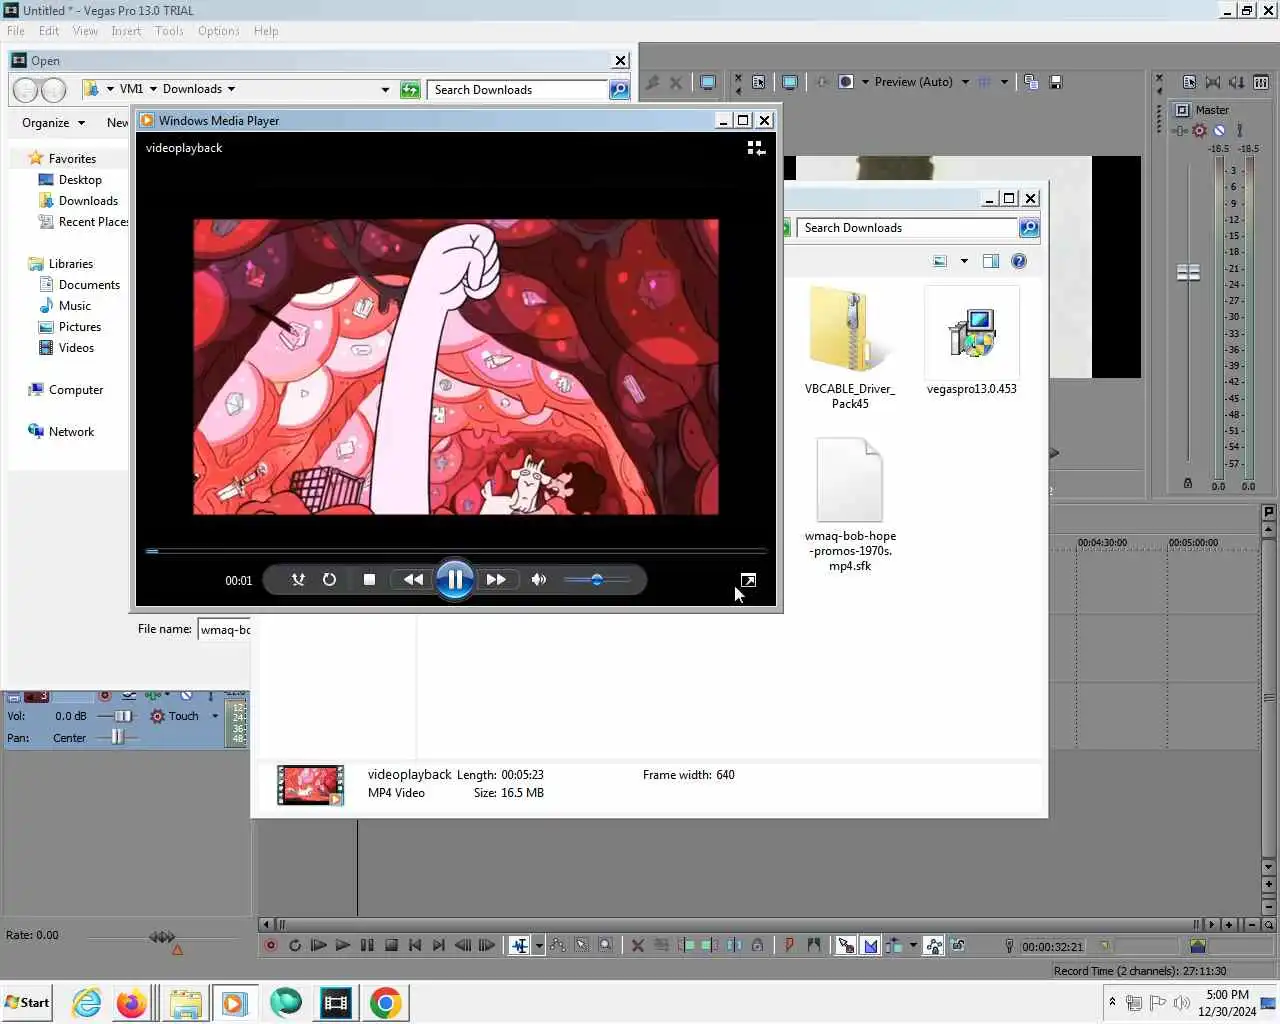Adjust the track Vol slider
Image resolution: width=1280 pixels, height=1024 pixels.
pyautogui.click(x=122, y=716)
